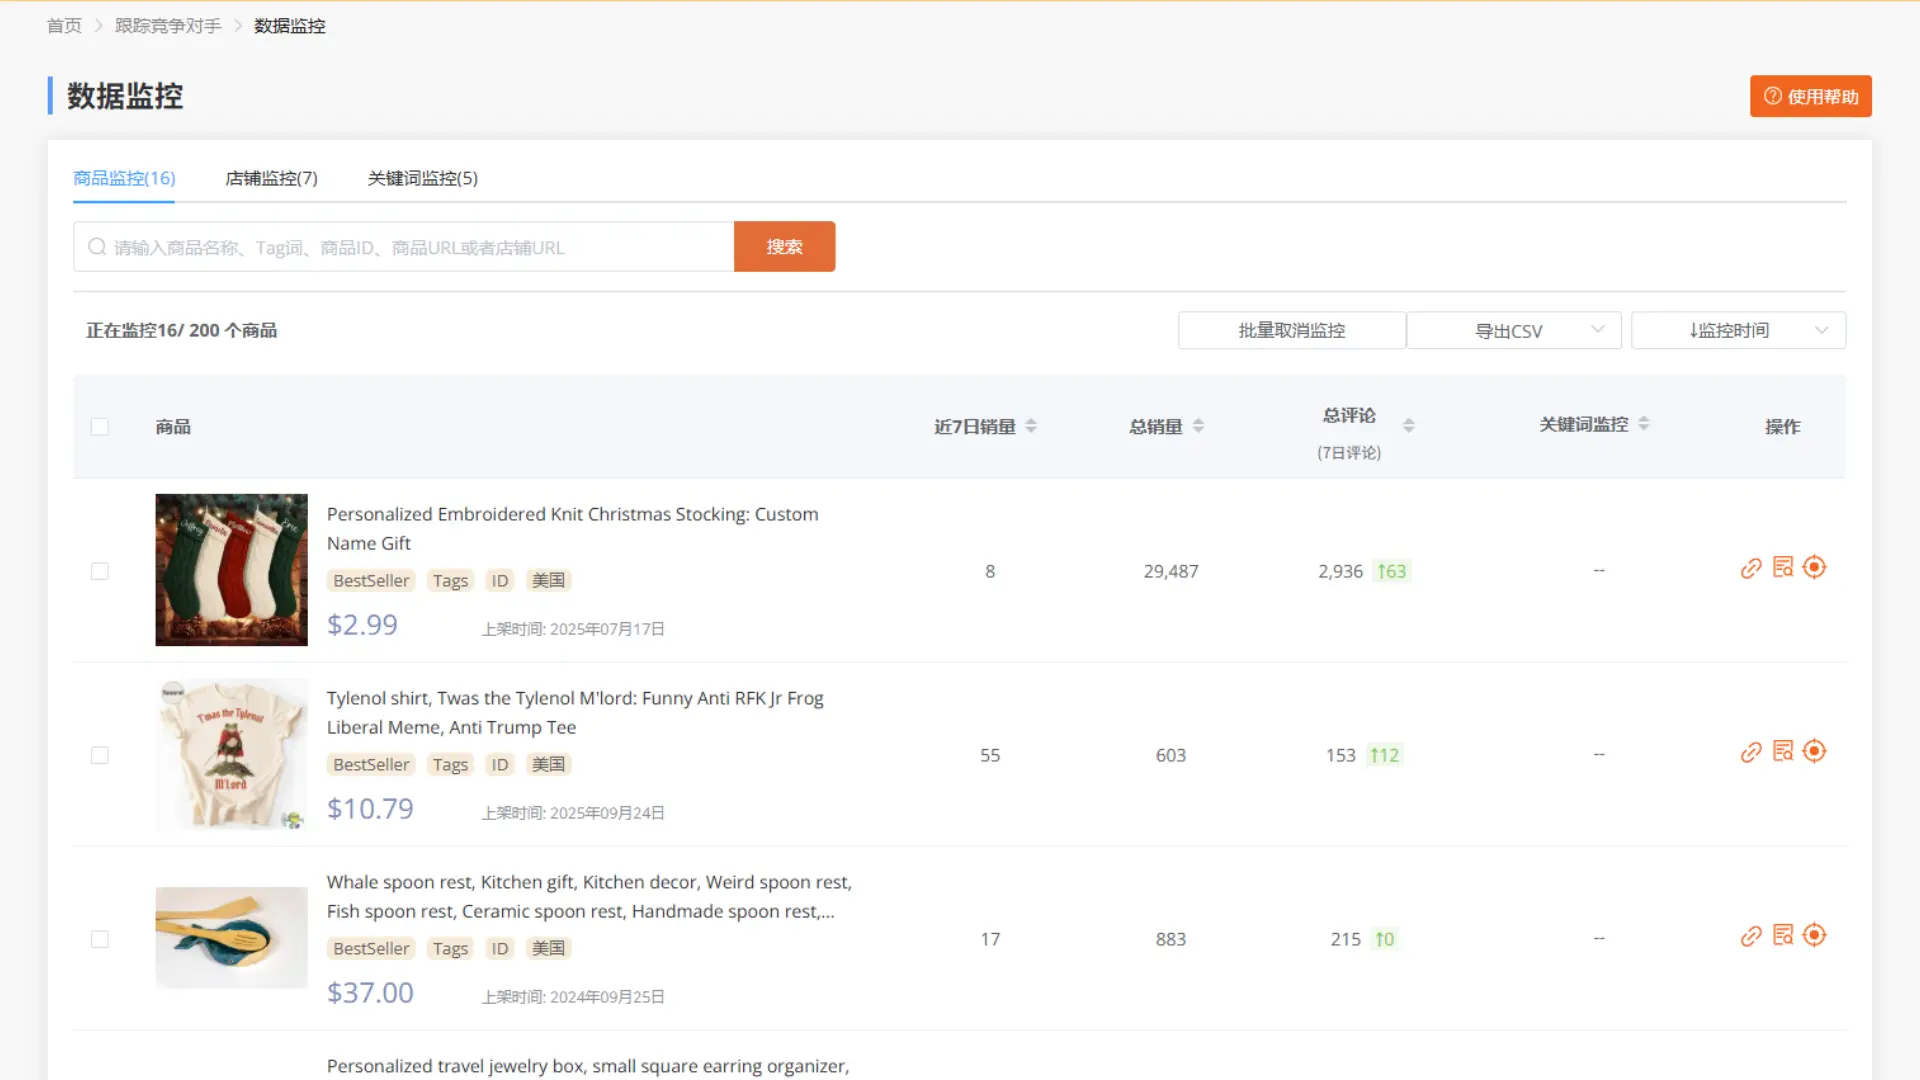1920x1080 pixels.
Task: Open the 跟踪竞争对手 breadcrumb link
Action: (168, 25)
